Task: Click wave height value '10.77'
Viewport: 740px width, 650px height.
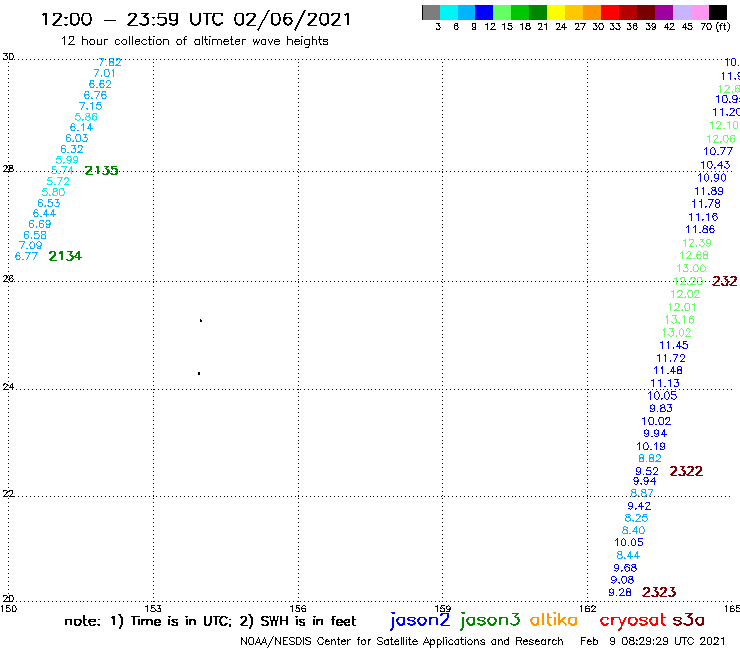Action: coord(718,151)
